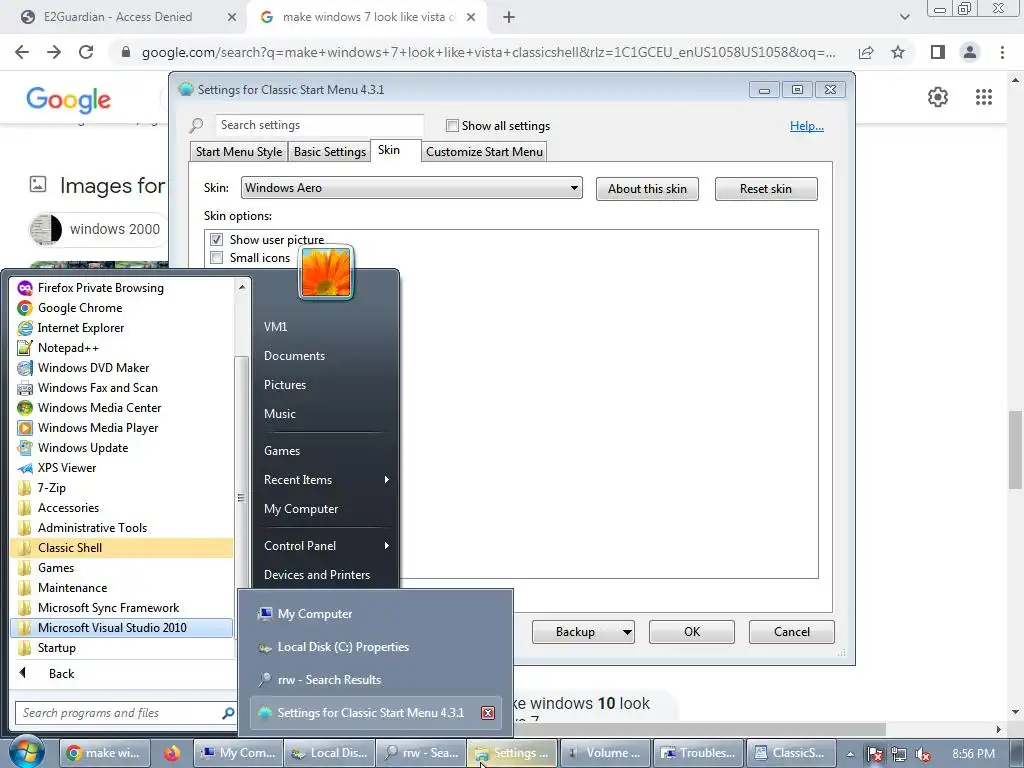Viewport: 1024px width, 768px height.
Task: Click the programs list scroll up arrow
Action: pyautogui.click(x=242, y=287)
